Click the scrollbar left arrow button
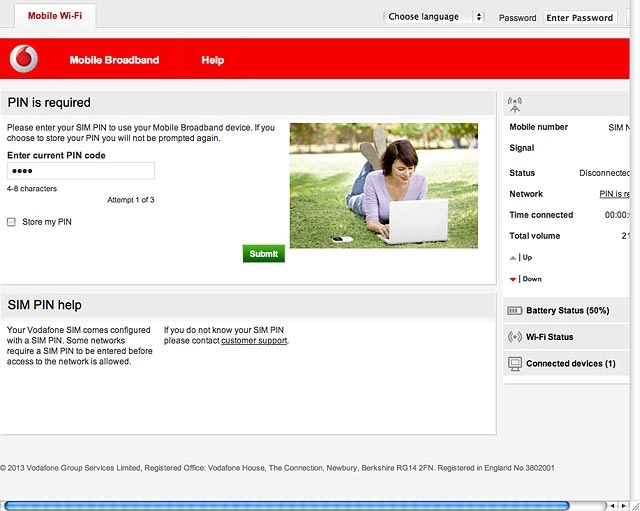The image size is (640, 511). (612, 506)
